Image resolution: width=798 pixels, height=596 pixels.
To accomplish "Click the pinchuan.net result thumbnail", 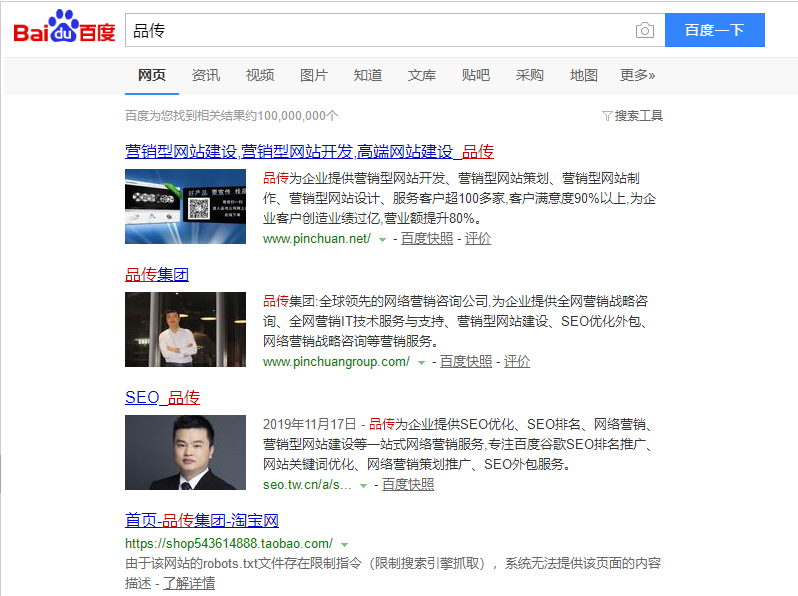I will [185, 206].
